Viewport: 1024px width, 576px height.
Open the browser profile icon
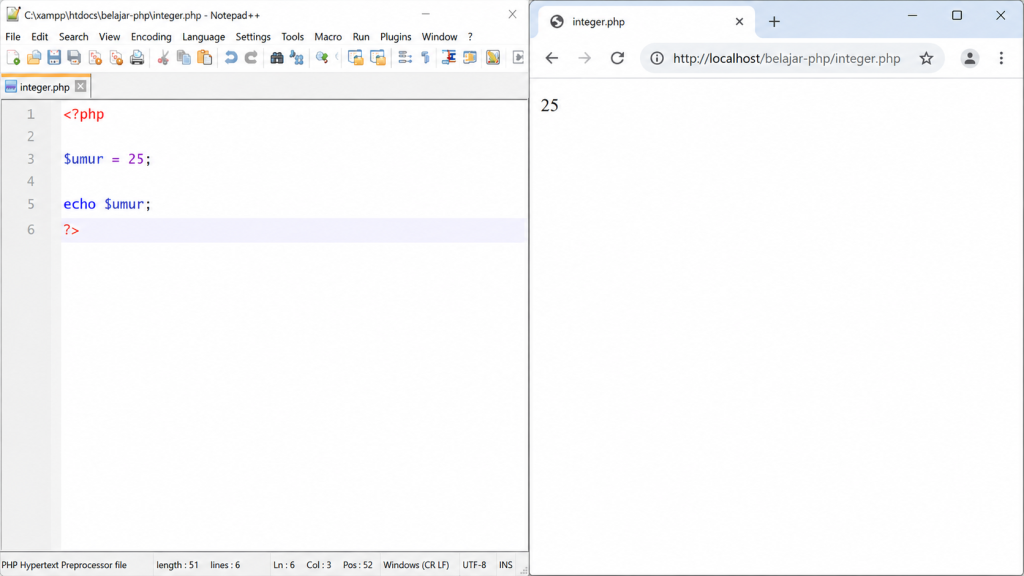(x=970, y=58)
